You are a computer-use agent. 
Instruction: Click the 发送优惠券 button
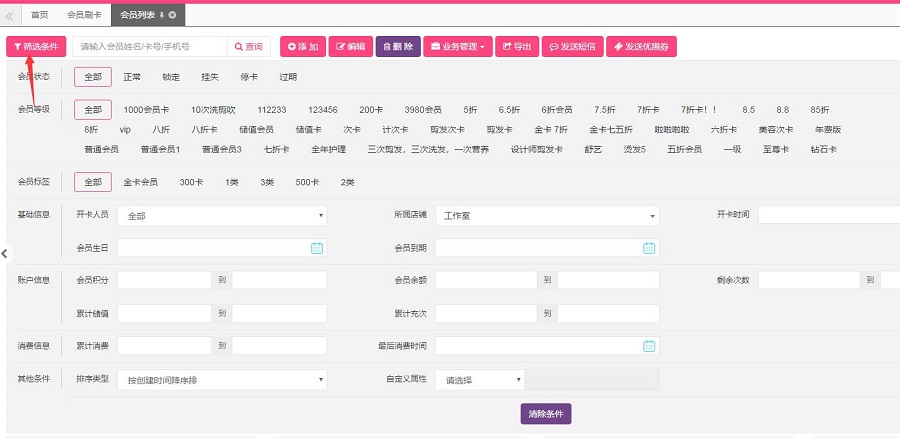(641, 46)
